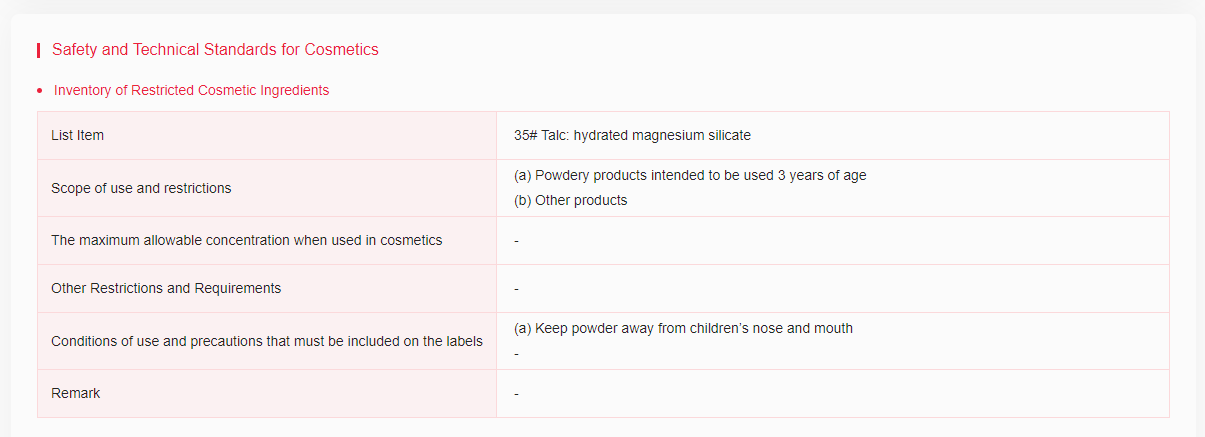Image resolution: width=1205 pixels, height=437 pixels.
Task: Click the dash below the keep powder warning
Action: pos(517,354)
